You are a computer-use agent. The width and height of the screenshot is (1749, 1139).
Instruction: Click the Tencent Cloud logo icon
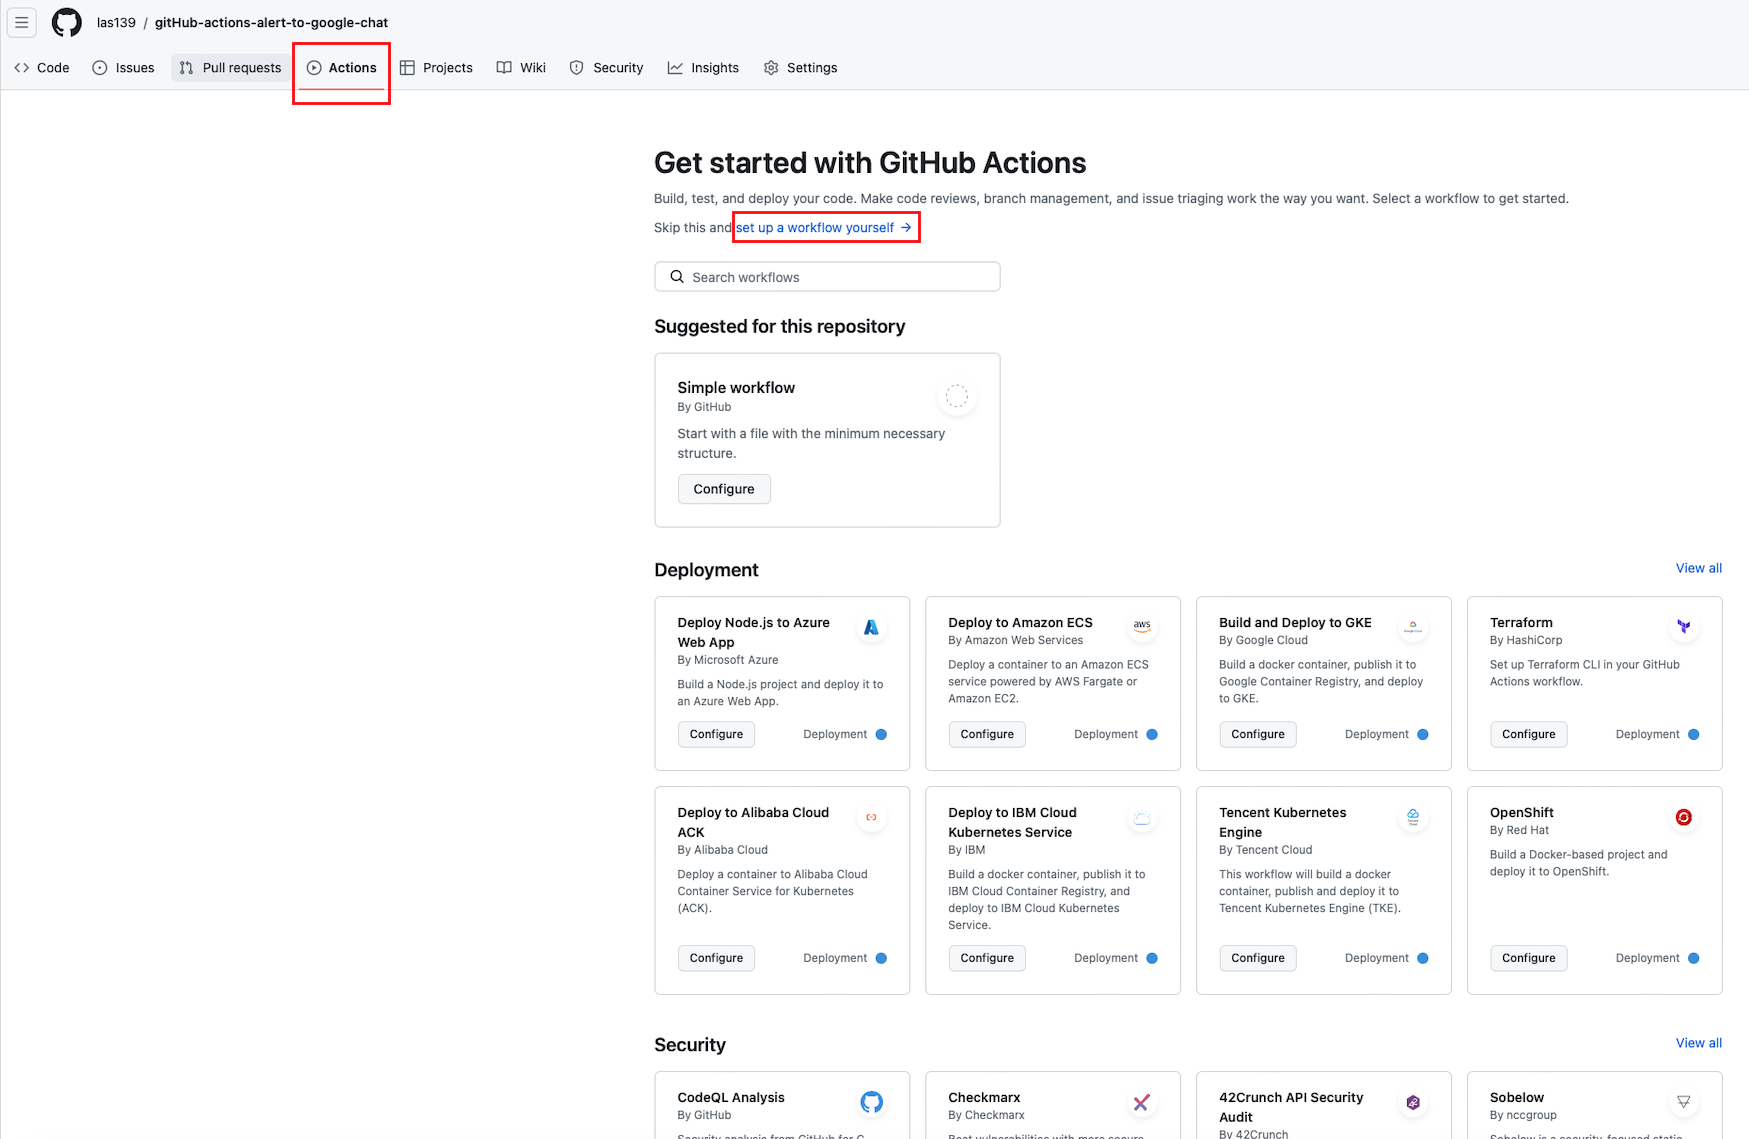click(1413, 817)
